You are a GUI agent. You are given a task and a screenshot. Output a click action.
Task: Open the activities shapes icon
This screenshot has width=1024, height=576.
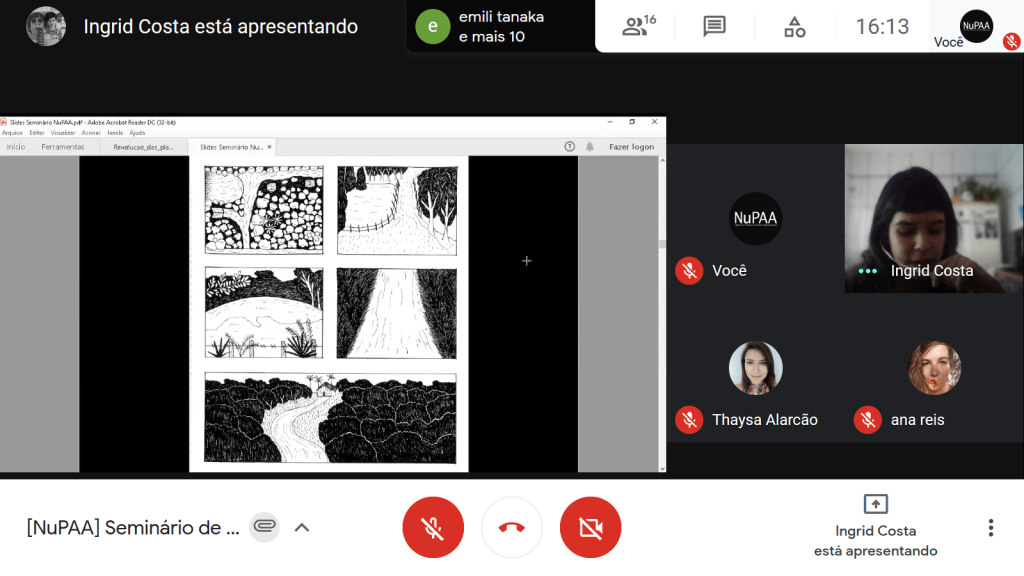tap(794, 27)
